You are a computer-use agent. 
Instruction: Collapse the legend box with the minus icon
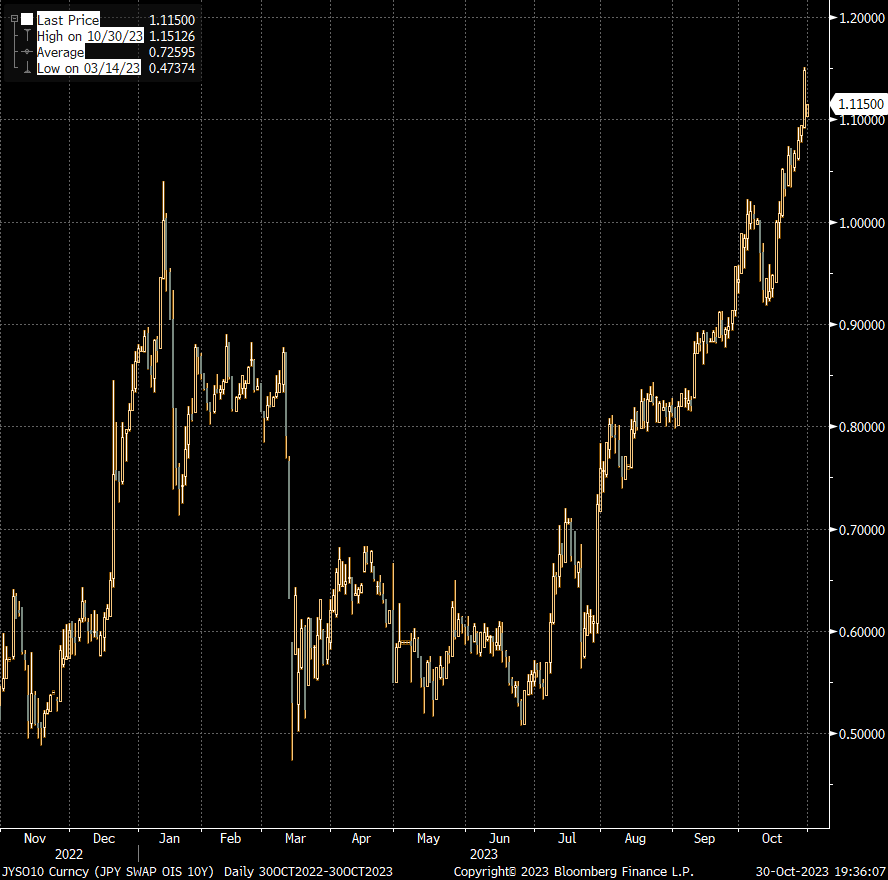click(x=14, y=19)
